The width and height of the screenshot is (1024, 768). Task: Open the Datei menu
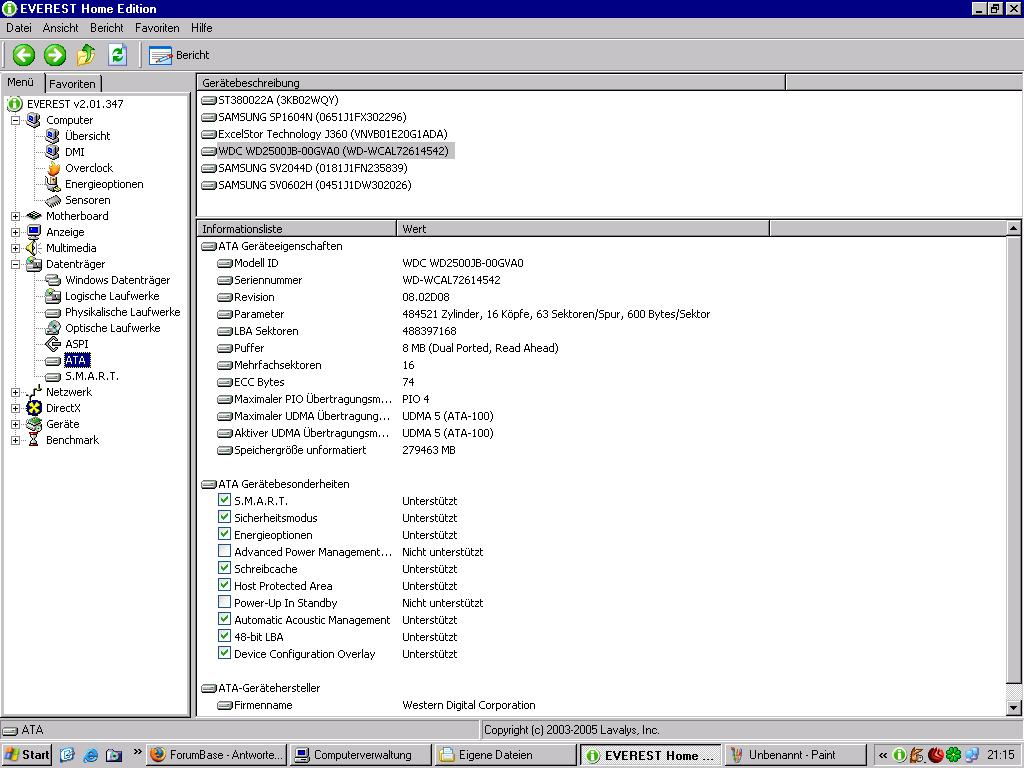tap(19, 28)
